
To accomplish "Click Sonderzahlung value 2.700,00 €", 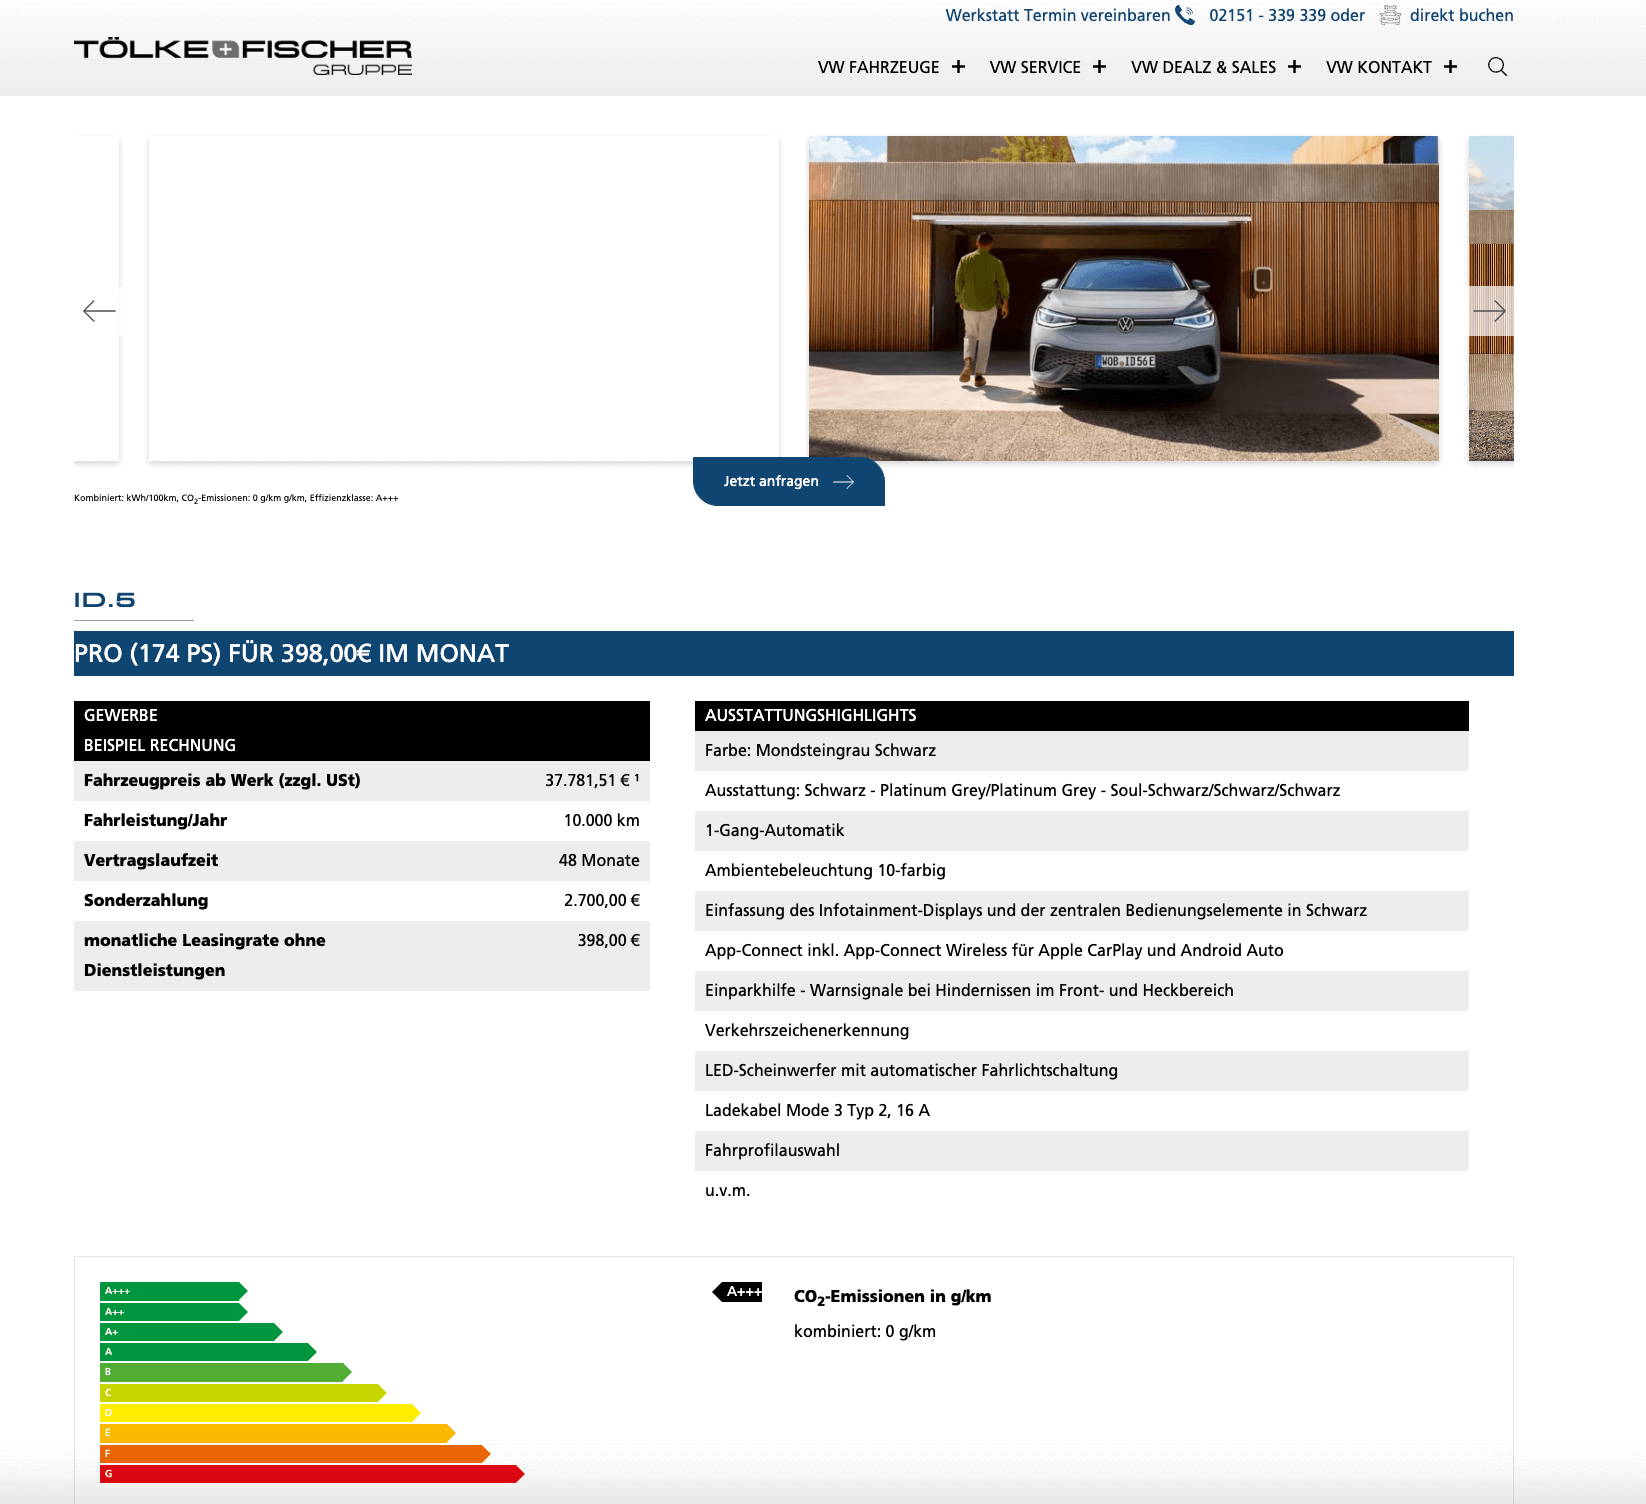I will pos(601,900).
